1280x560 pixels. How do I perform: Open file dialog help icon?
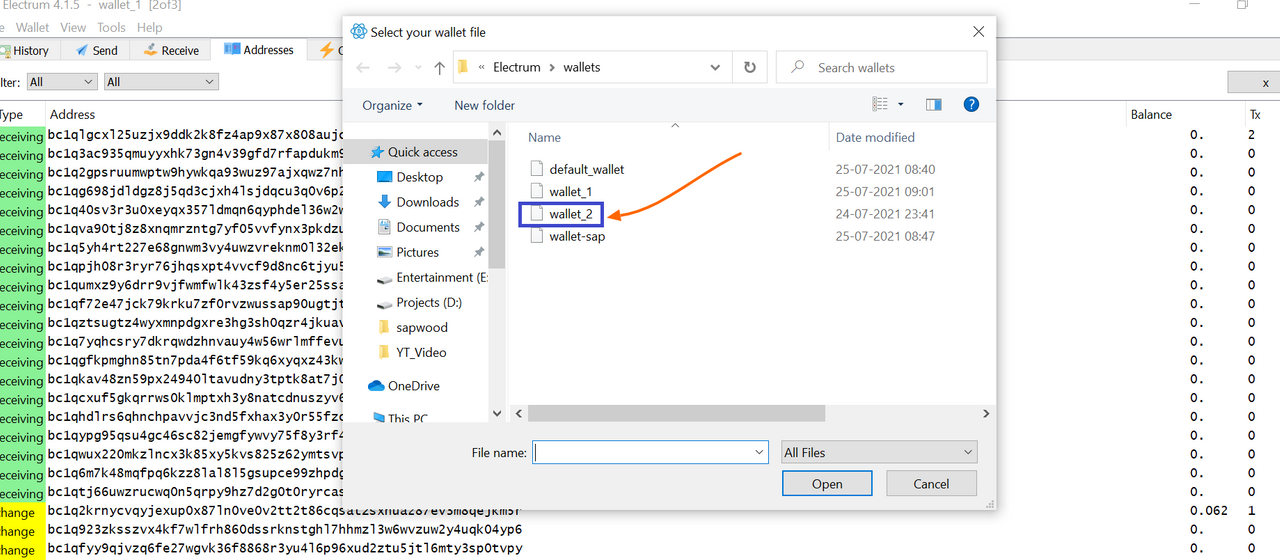point(970,104)
